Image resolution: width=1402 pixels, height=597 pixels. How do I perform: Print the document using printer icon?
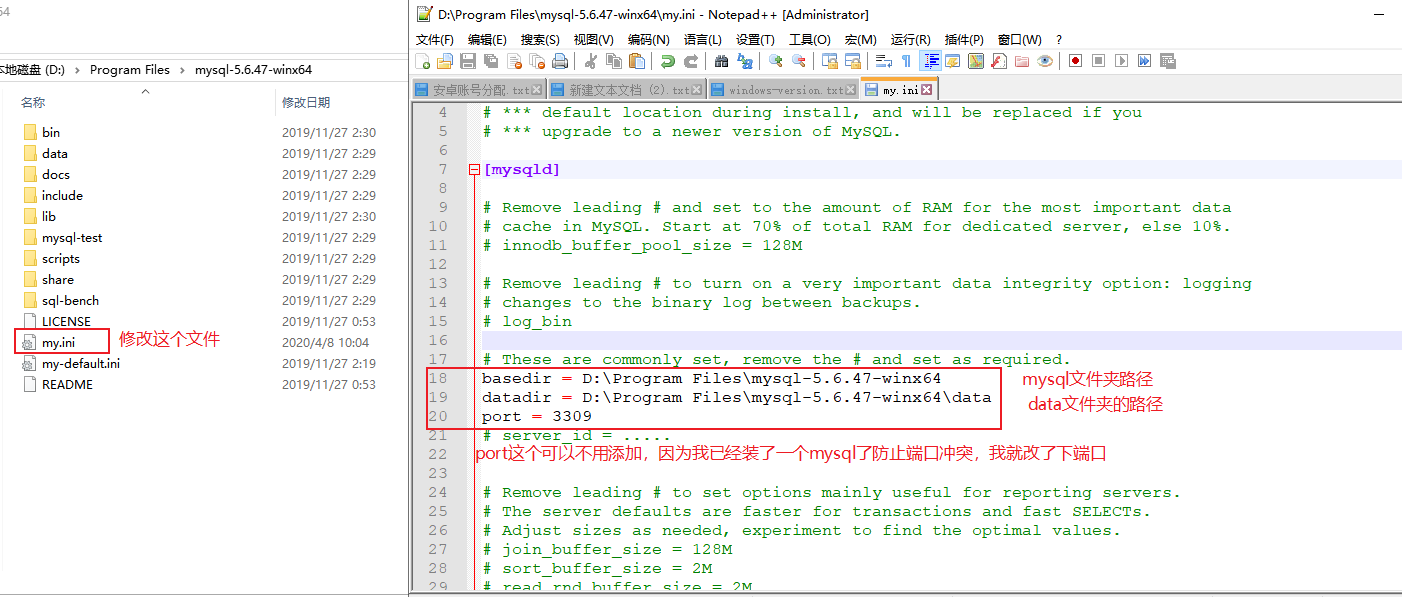pos(560,61)
